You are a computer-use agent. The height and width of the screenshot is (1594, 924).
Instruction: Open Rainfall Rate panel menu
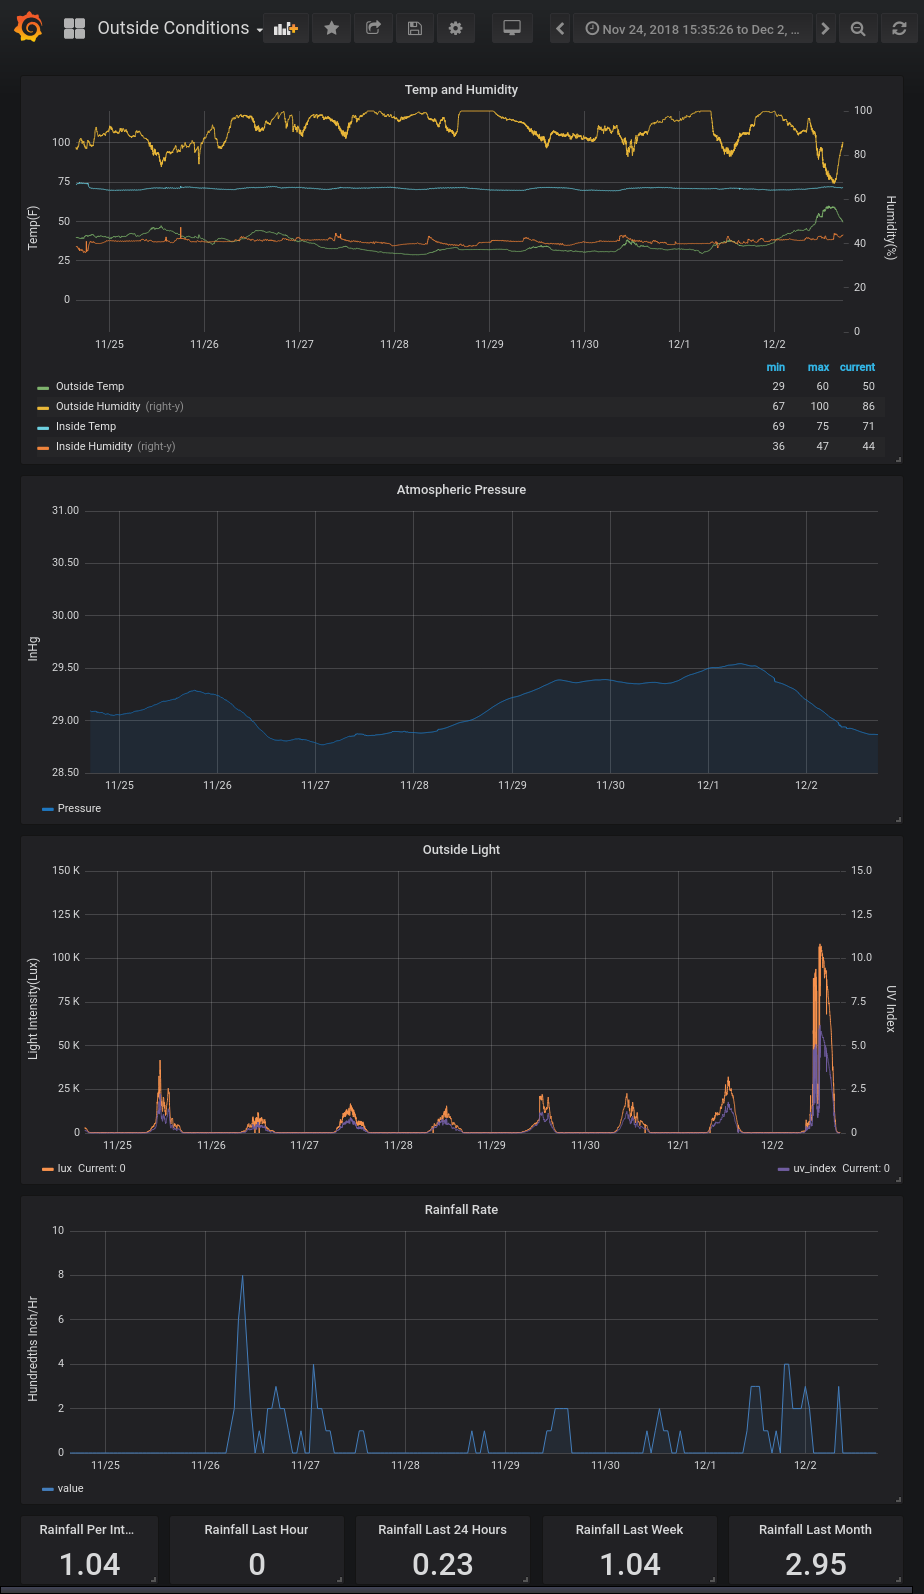(x=461, y=1209)
